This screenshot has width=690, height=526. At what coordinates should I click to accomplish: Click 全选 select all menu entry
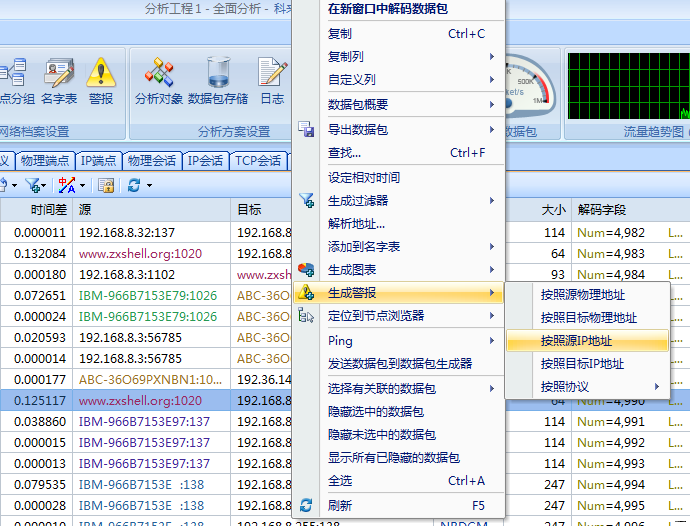point(340,481)
